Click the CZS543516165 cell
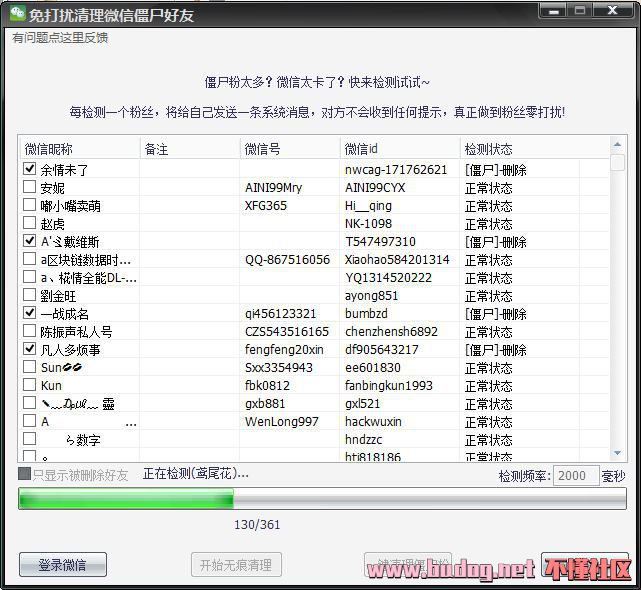This screenshot has width=641, height=590. 287,332
